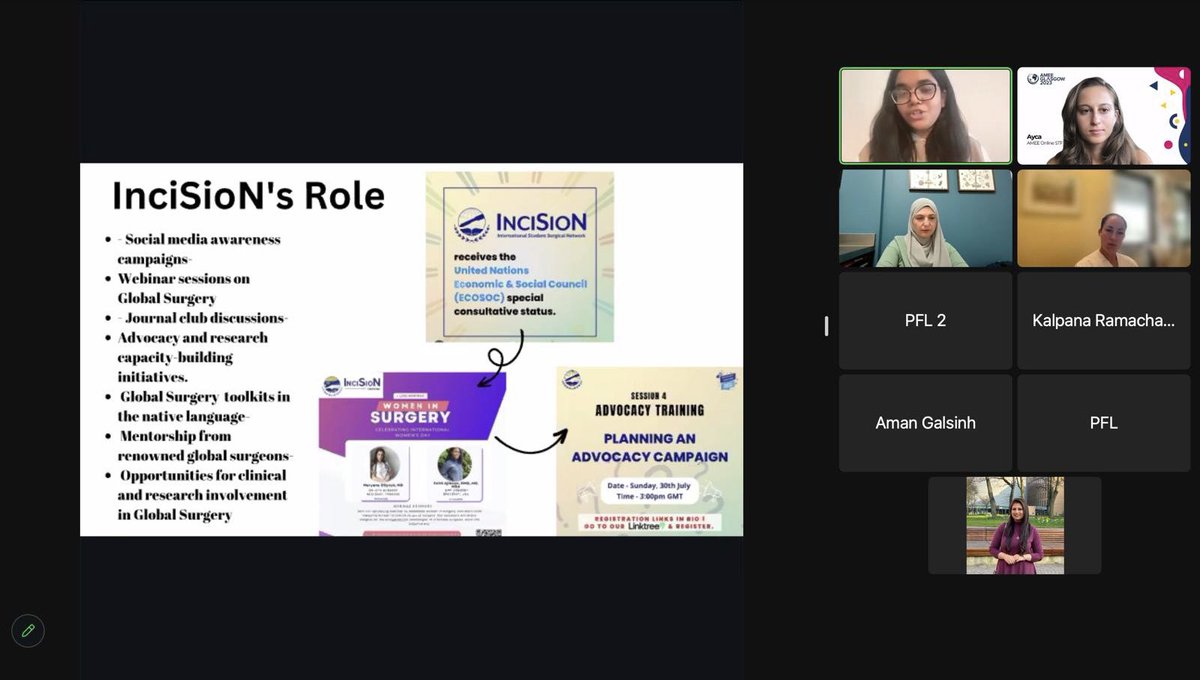Click 'Mentorship from renowned global surgeons' bullet

205,445
